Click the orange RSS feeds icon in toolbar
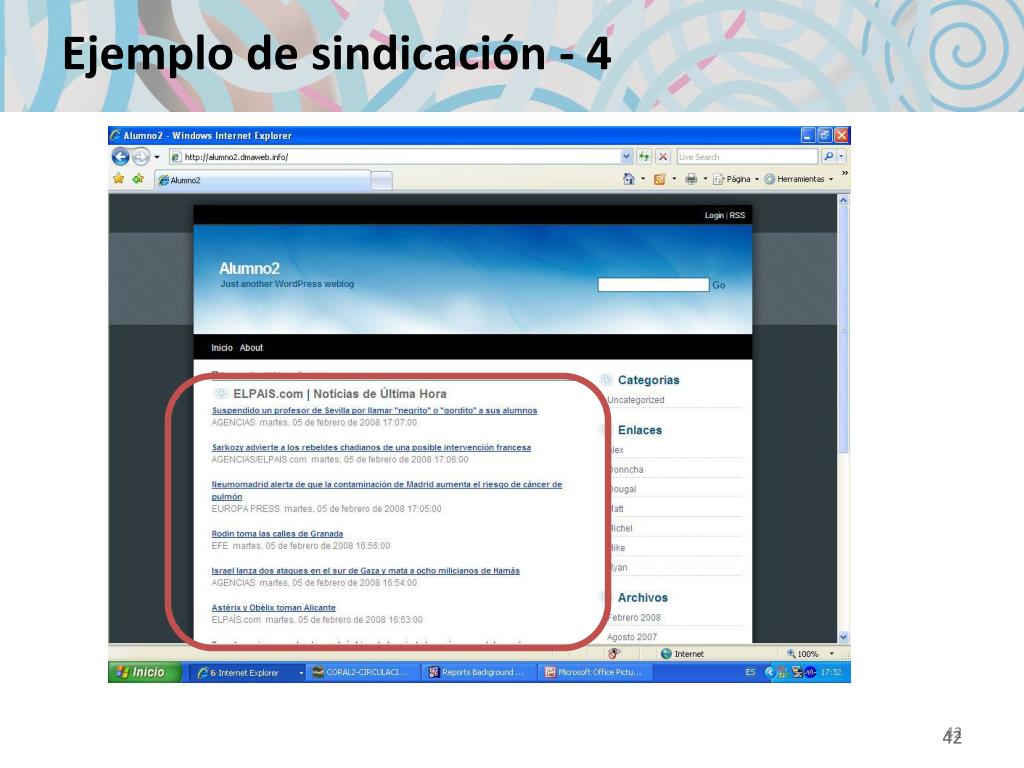Viewport: 1024px width, 768px height. [660, 179]
